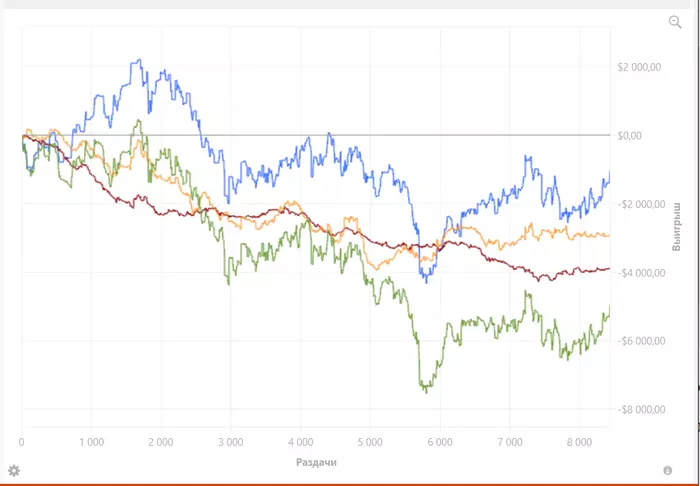This screenshot has width=700, height=486.
Task: Click the end of the dark red line
Action: [x=609, y=268]
